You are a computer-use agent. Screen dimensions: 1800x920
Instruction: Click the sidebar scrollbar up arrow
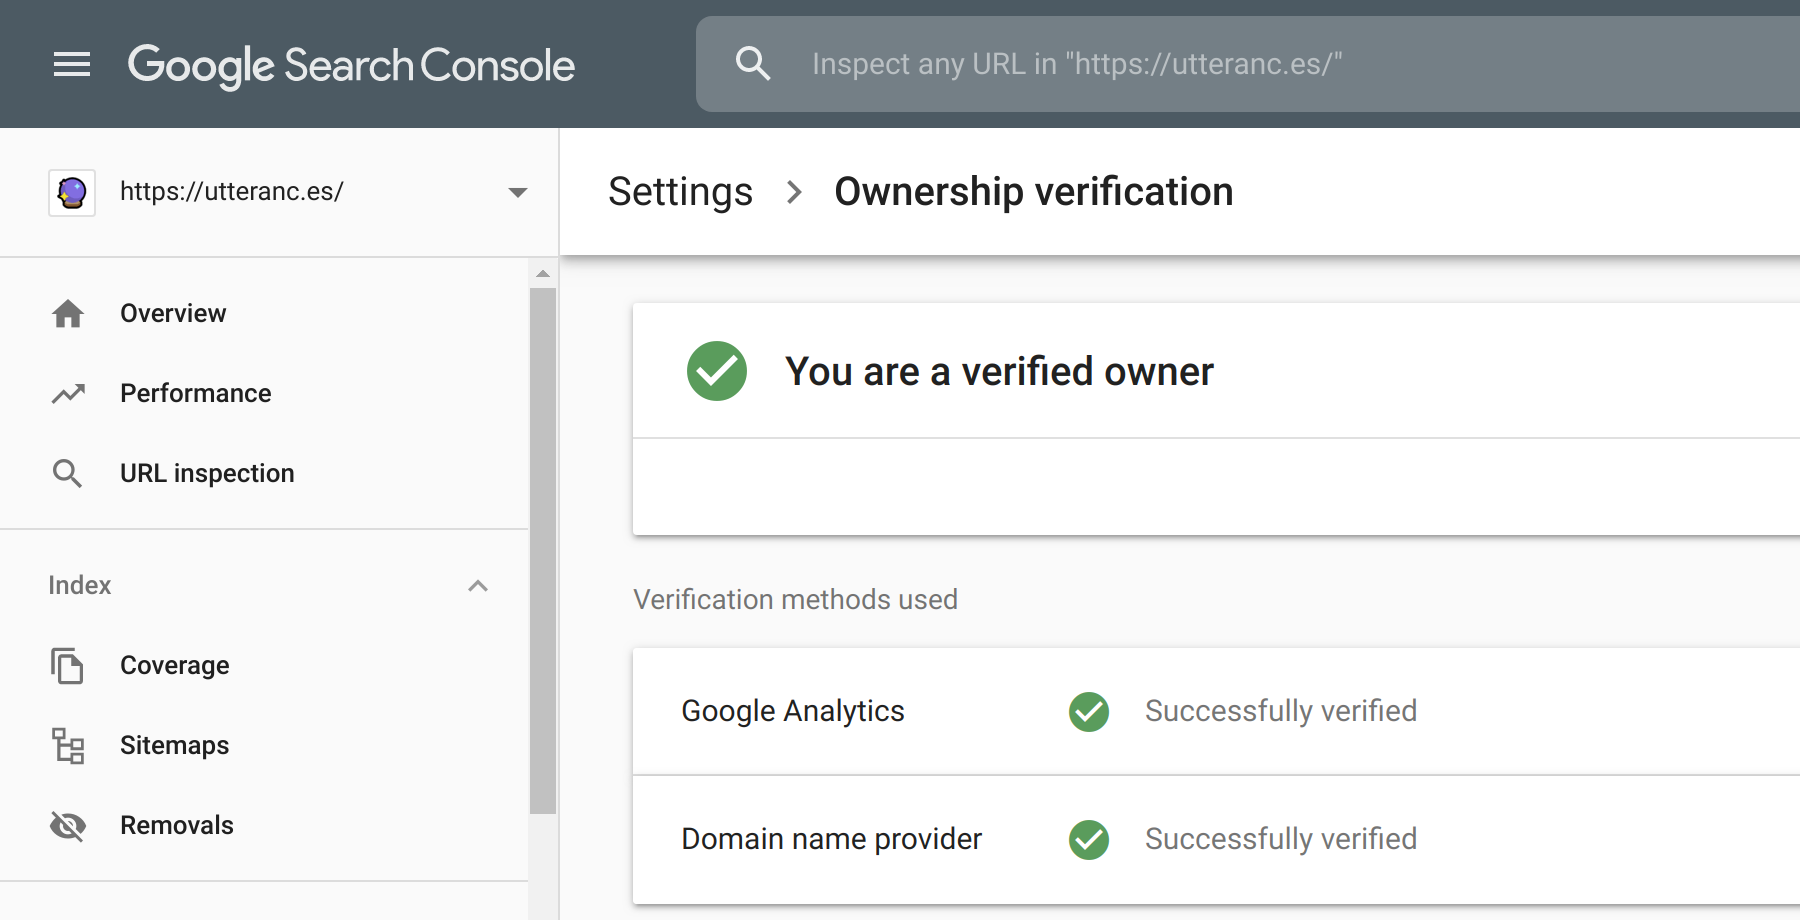click(543, 274)
